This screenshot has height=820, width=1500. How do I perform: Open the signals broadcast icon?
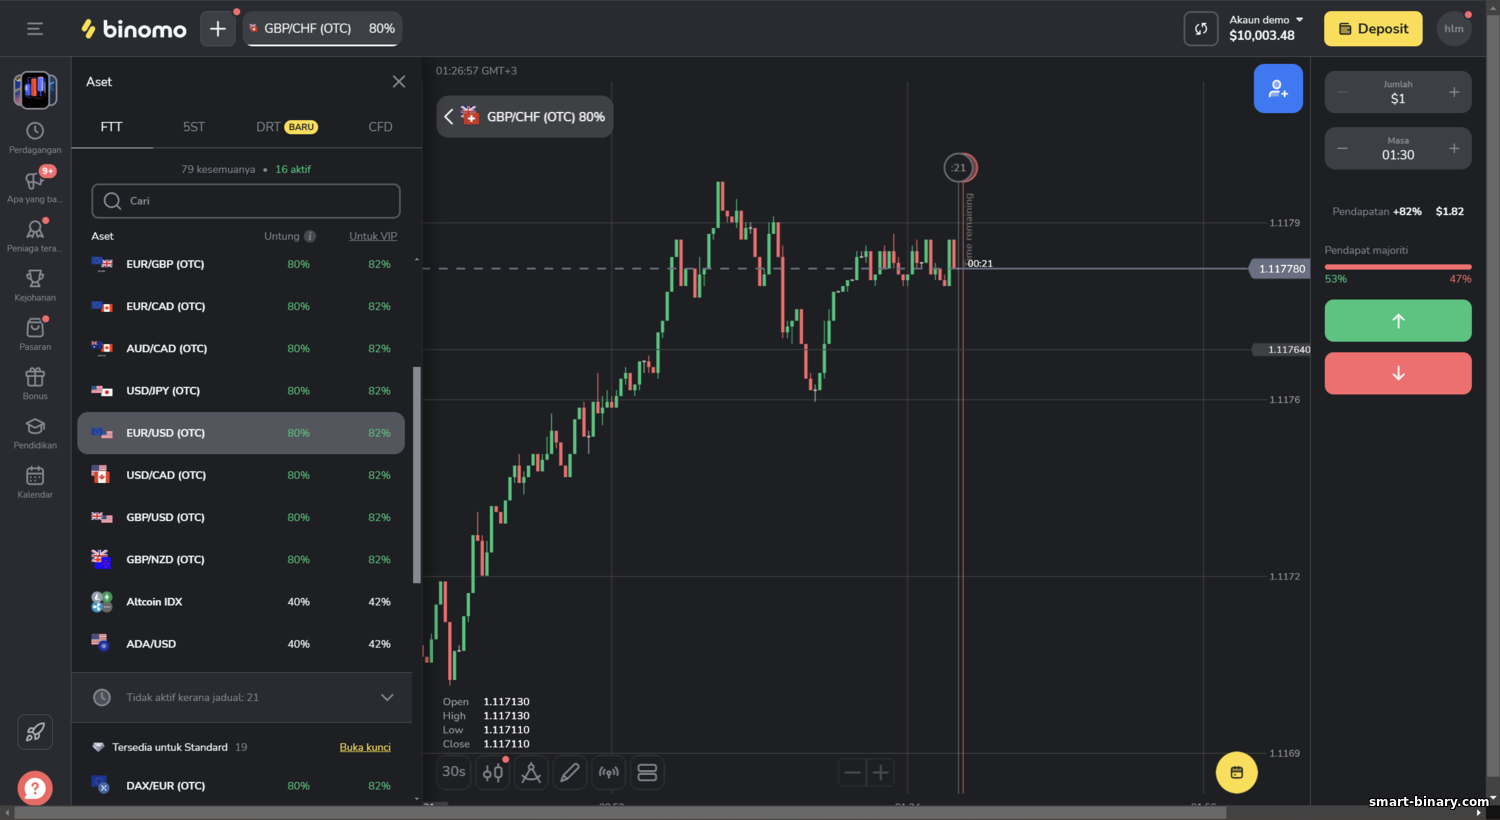(608, 772)
